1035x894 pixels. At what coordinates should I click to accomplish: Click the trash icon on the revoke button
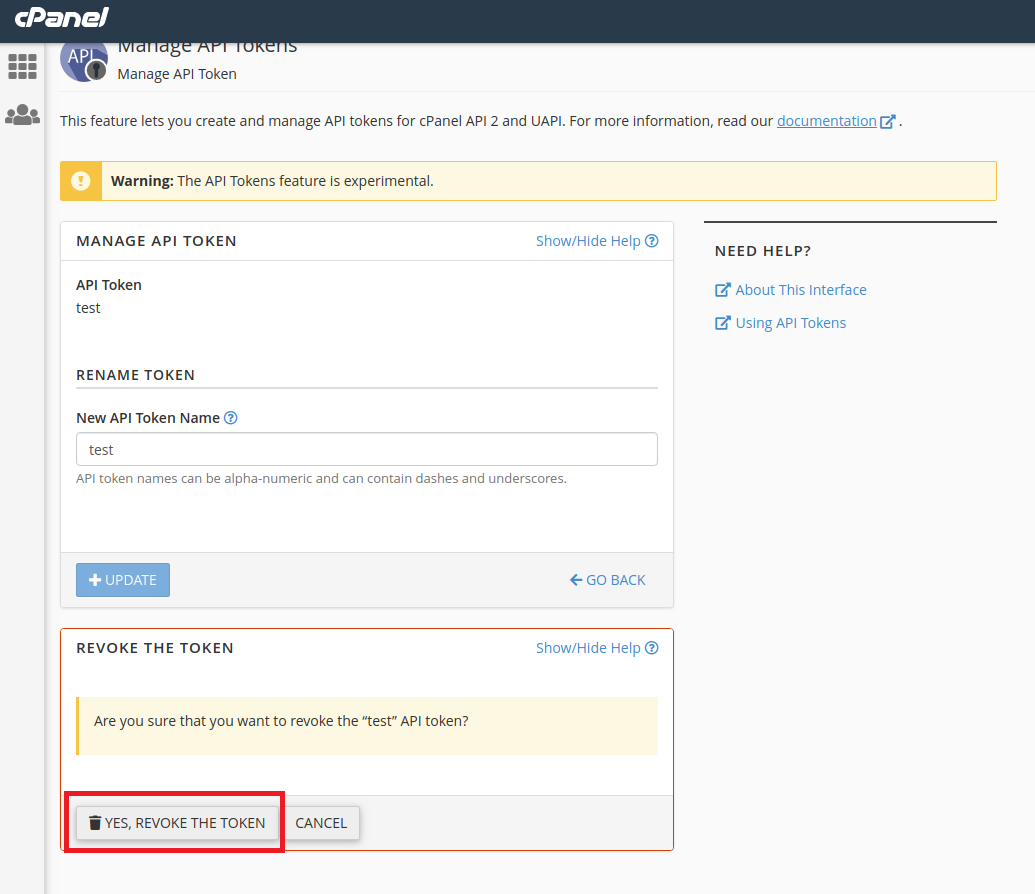click(96, 822)
